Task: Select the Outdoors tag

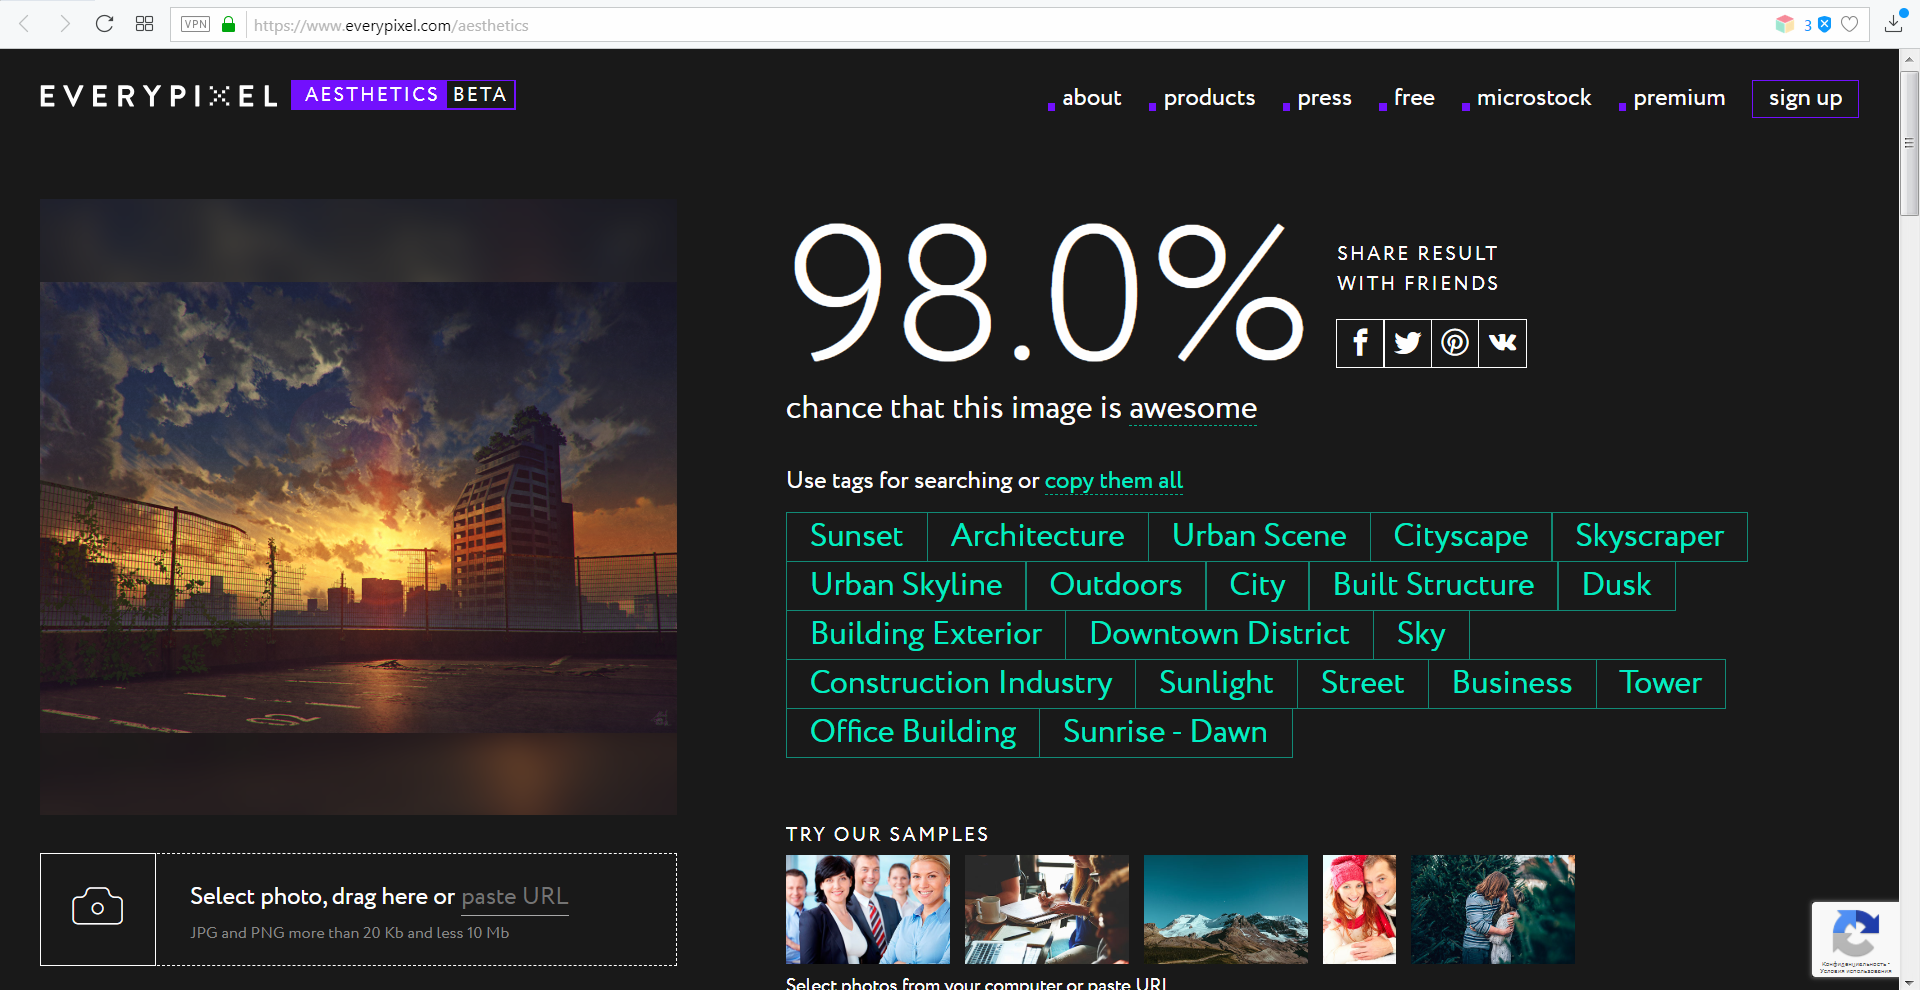Action: coord(1116,586)
